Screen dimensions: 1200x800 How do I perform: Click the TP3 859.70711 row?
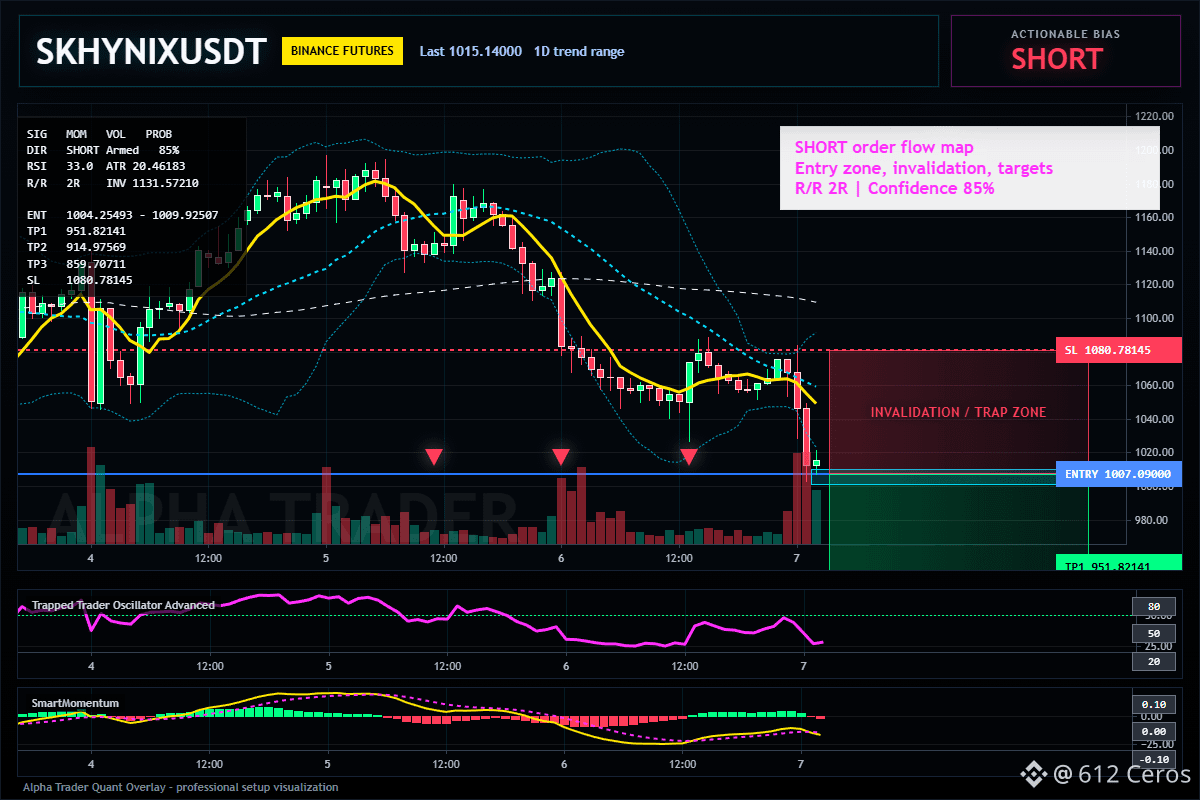pos(77,264)
